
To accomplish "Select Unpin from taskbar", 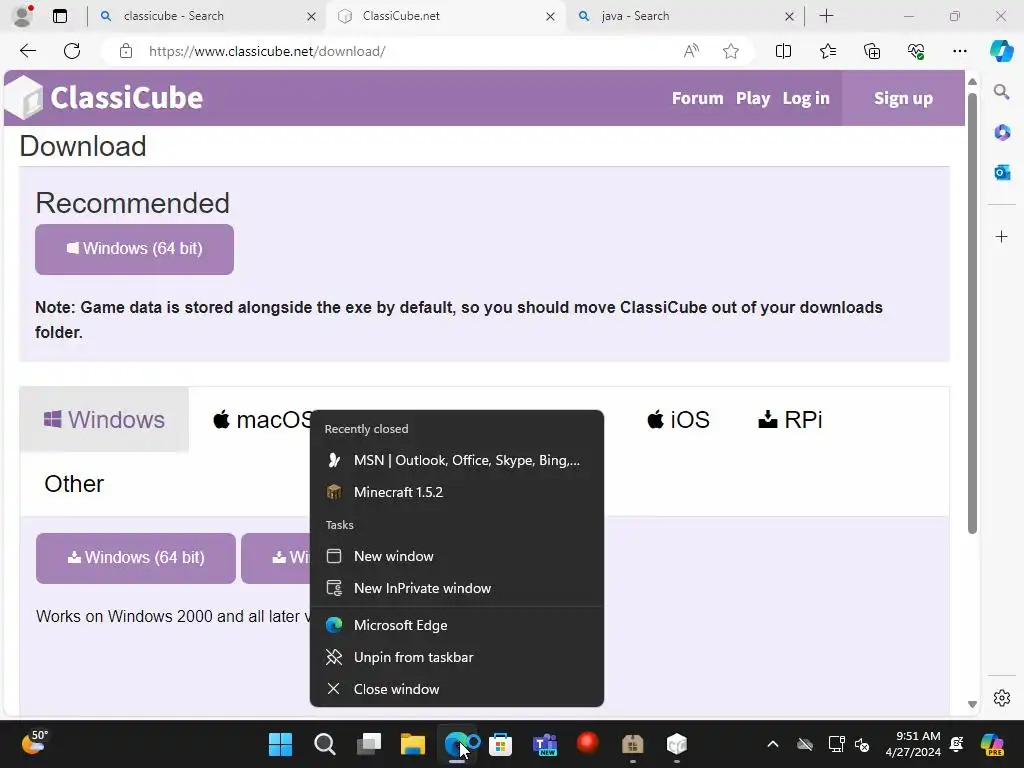I will [x=456, y=658].
